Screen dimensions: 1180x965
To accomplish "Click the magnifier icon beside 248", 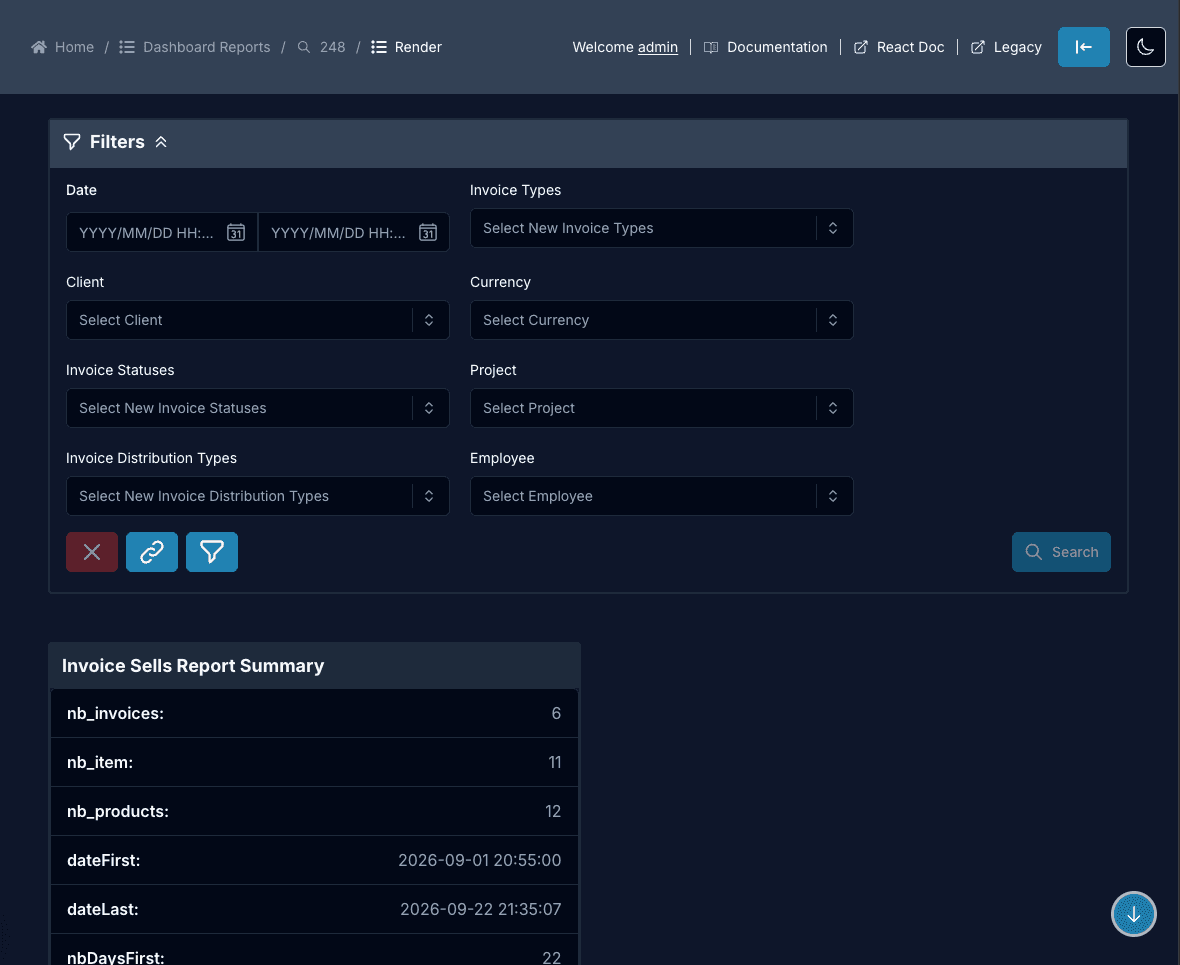I will 303,47.
